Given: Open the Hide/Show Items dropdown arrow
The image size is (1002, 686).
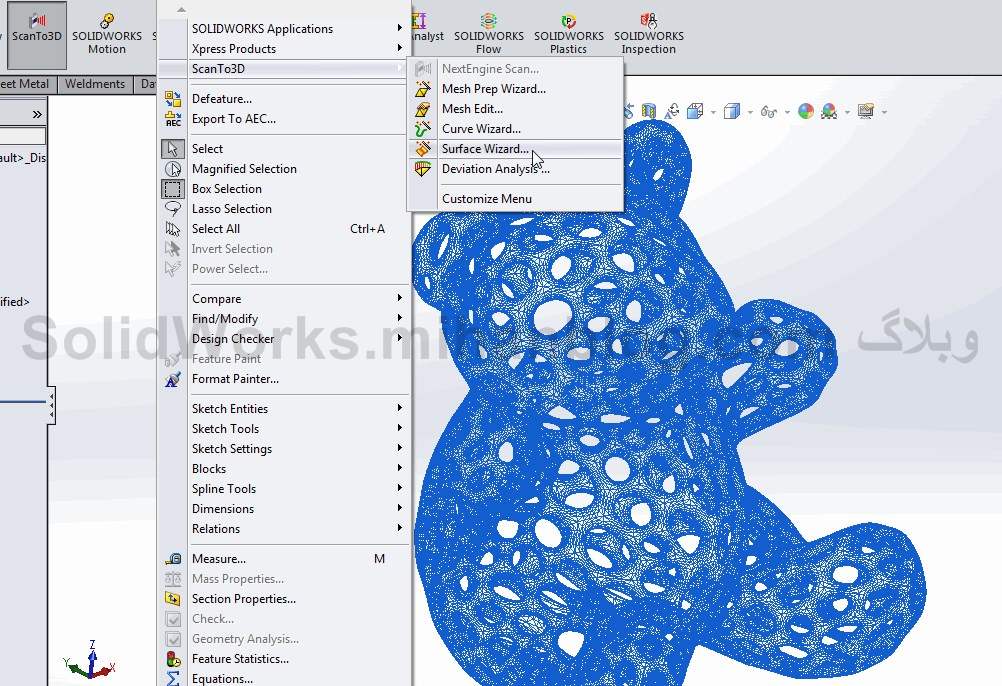Looking at the screenshot, I should coord(787,112).
